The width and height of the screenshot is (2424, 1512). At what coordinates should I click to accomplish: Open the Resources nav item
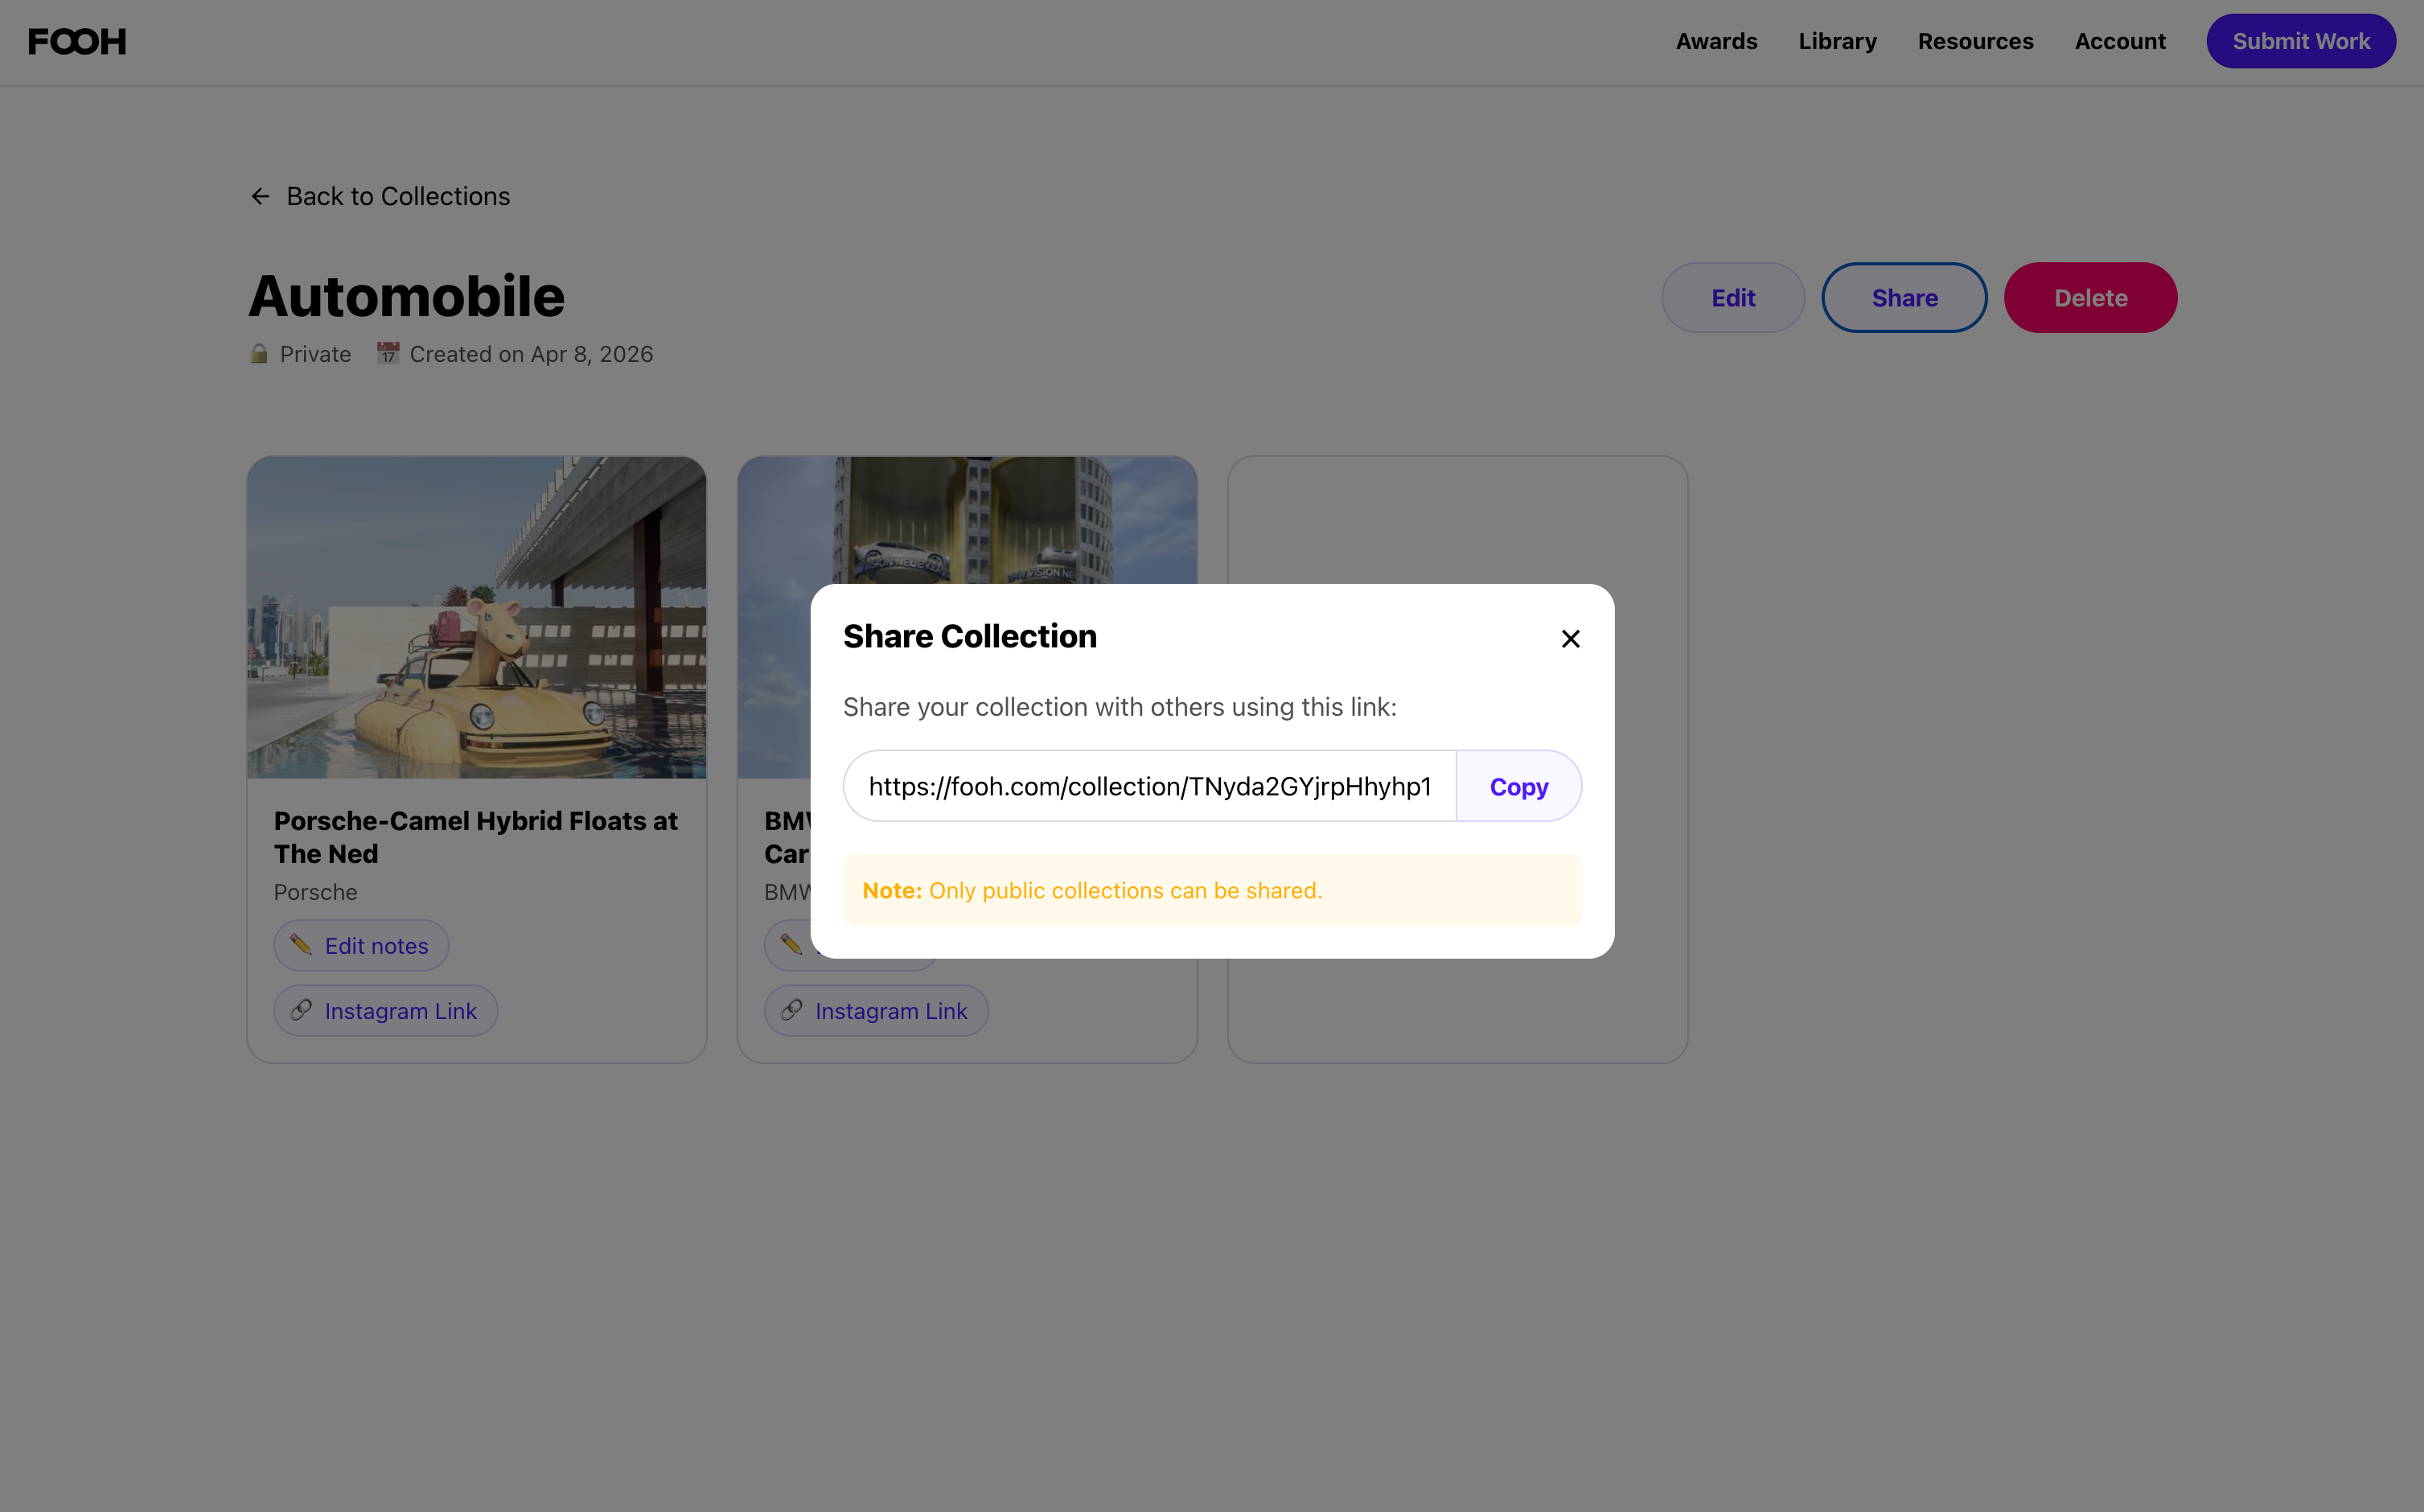(1975, 42)
